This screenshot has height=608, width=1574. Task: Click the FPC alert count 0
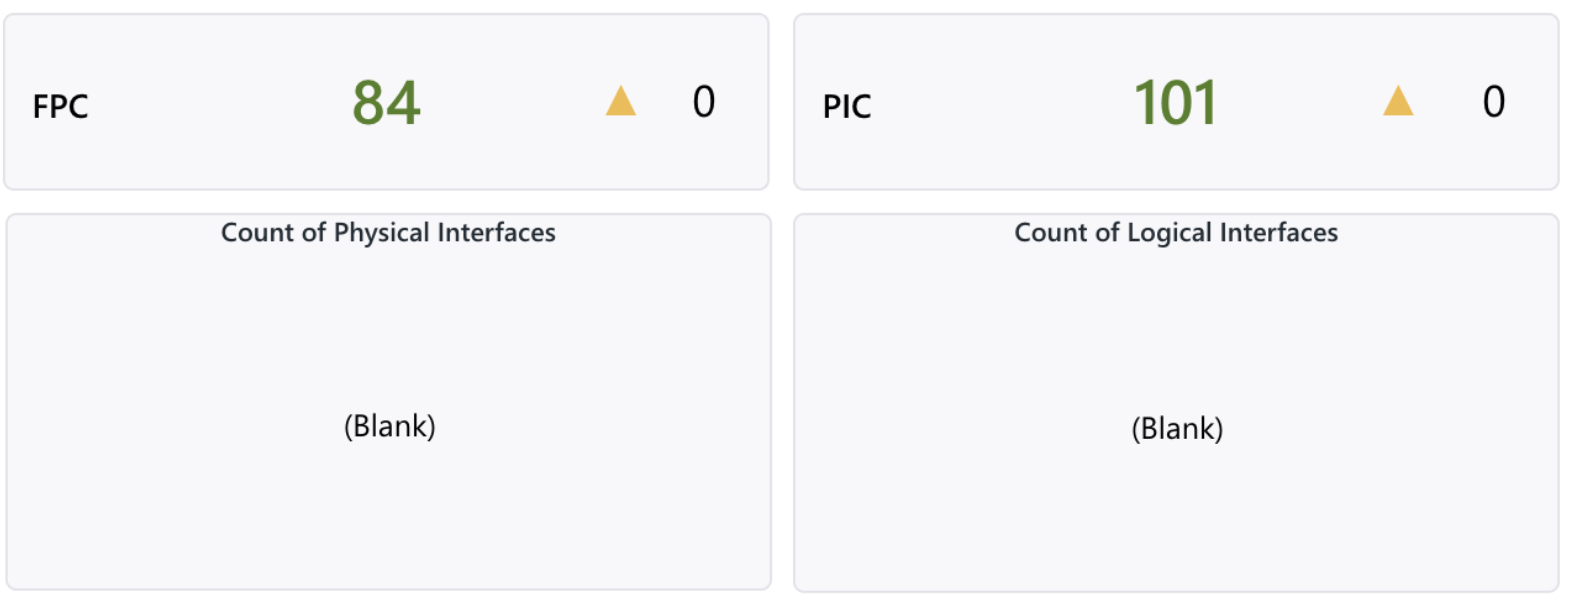tap(704, 102)
